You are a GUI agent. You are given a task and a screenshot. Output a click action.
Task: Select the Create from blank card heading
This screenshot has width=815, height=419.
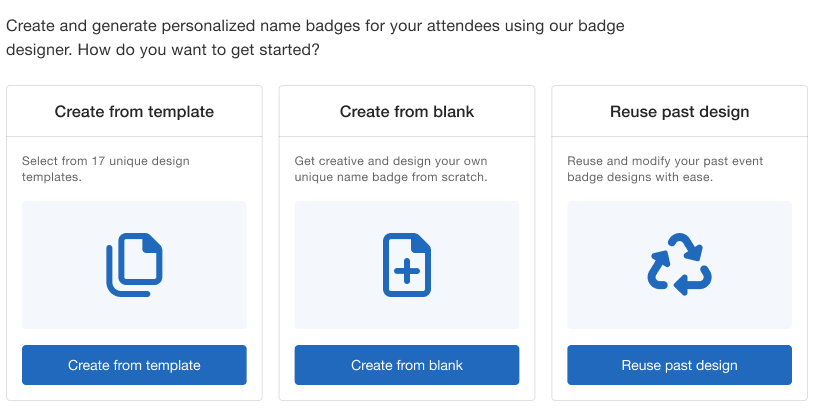pyautogui.click(x=407, y=111)
